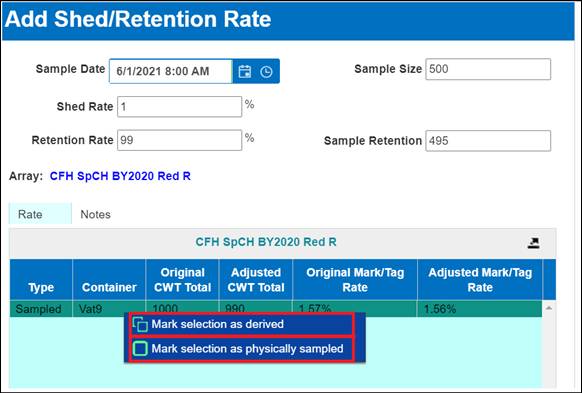Switch to the Rate tab

pos(40,214)
